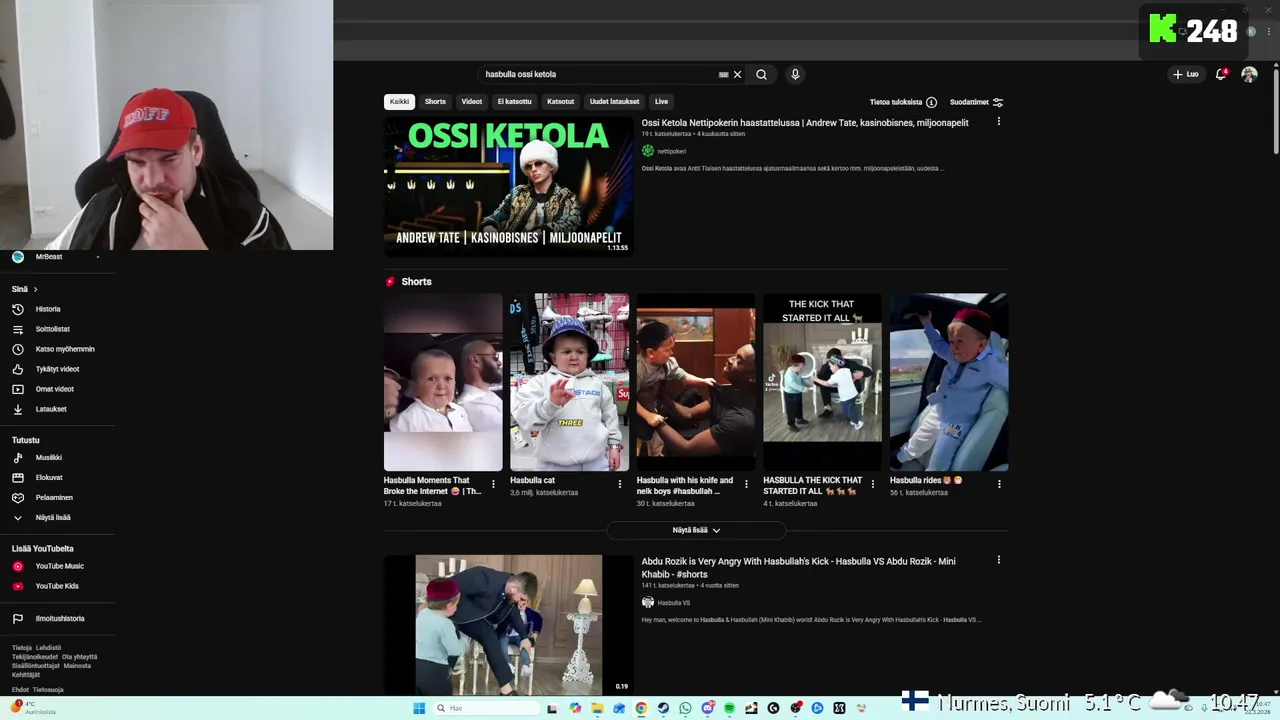Click the search magnifier button
The width and height of the screenshot is (1280, 720).
click(x=761, y=74)
